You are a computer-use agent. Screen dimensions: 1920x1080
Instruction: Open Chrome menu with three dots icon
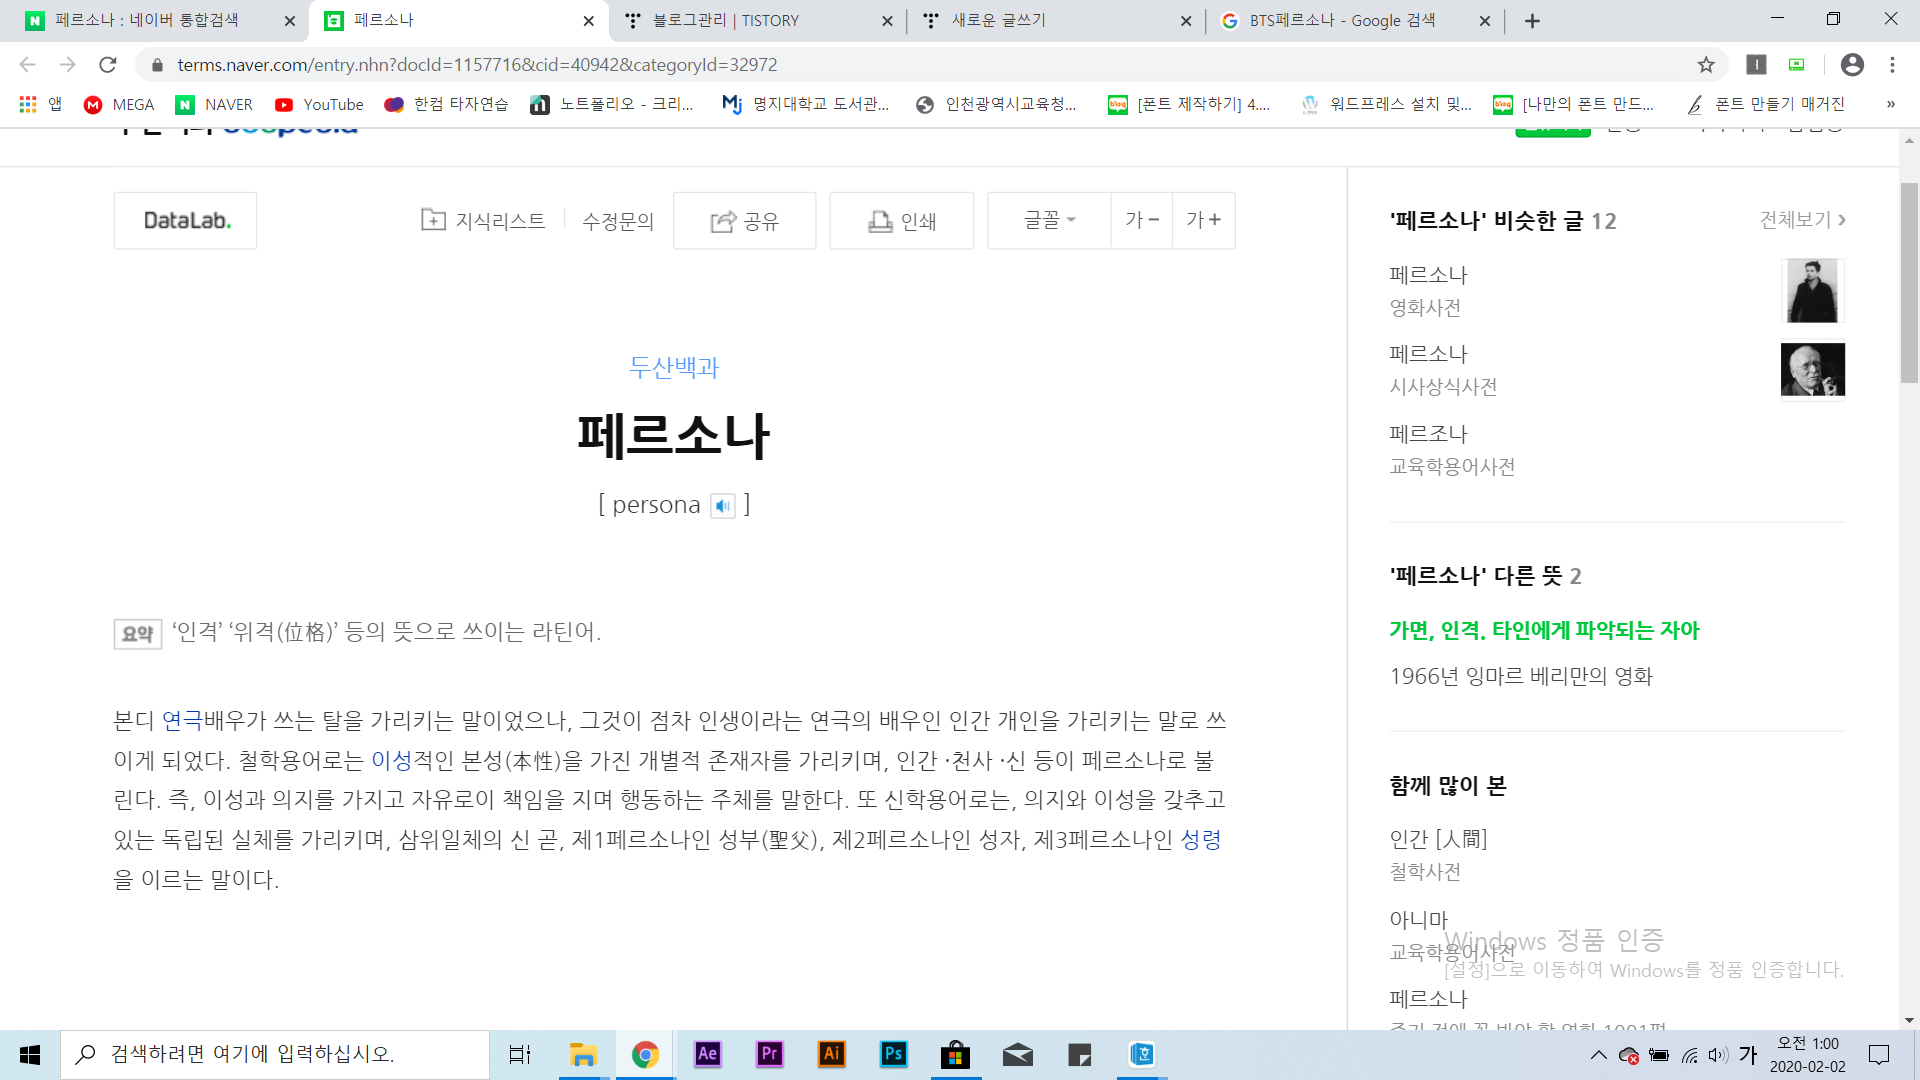[1892, 65]
